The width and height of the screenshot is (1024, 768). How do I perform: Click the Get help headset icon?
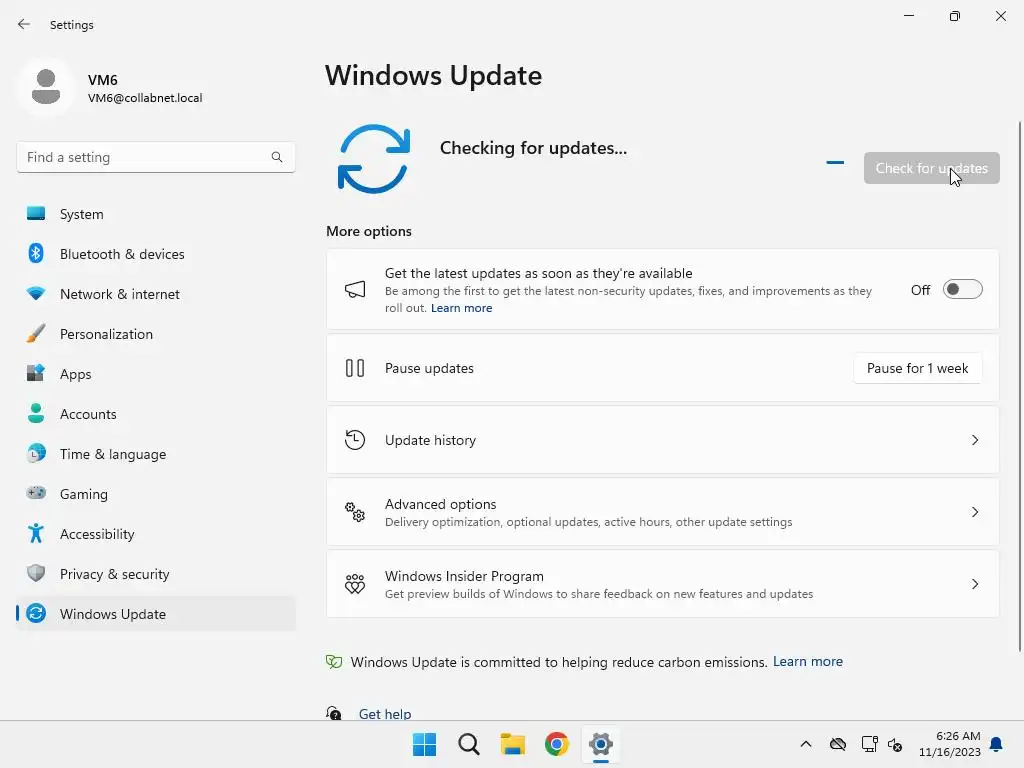point(334,713)
